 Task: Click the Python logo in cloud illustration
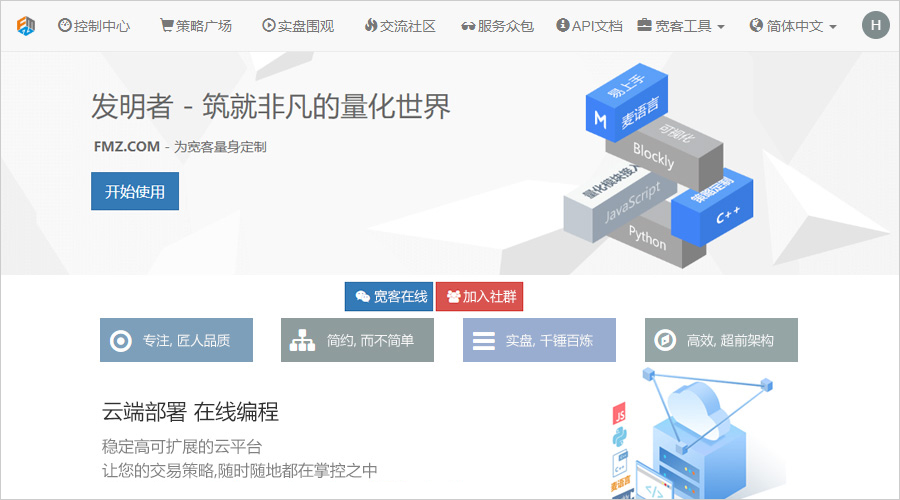pos(620,437)
